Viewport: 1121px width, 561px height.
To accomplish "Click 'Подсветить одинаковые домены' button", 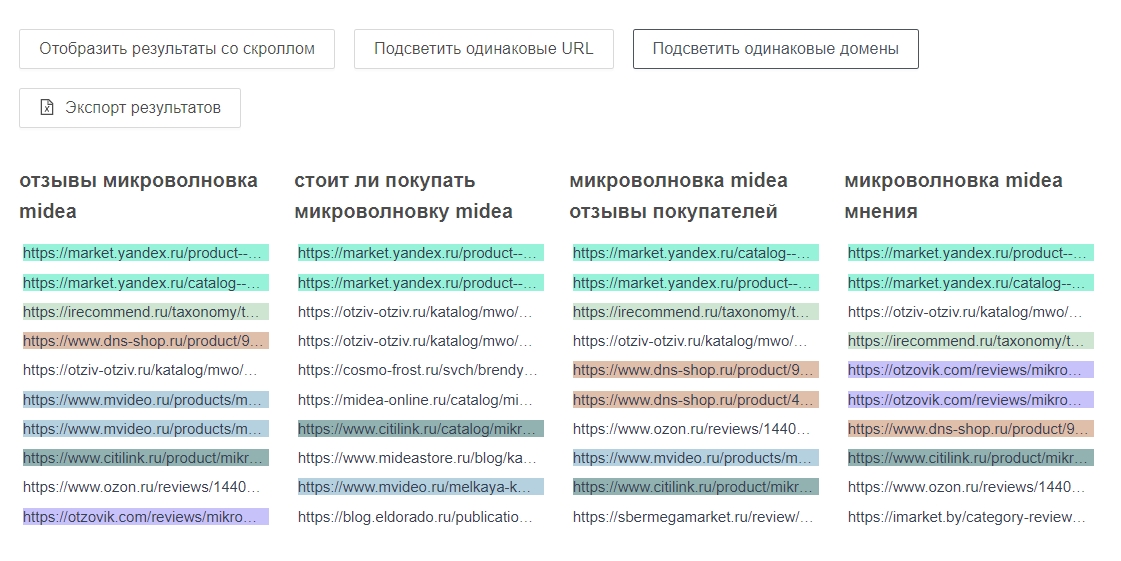I will coord(775,49).
